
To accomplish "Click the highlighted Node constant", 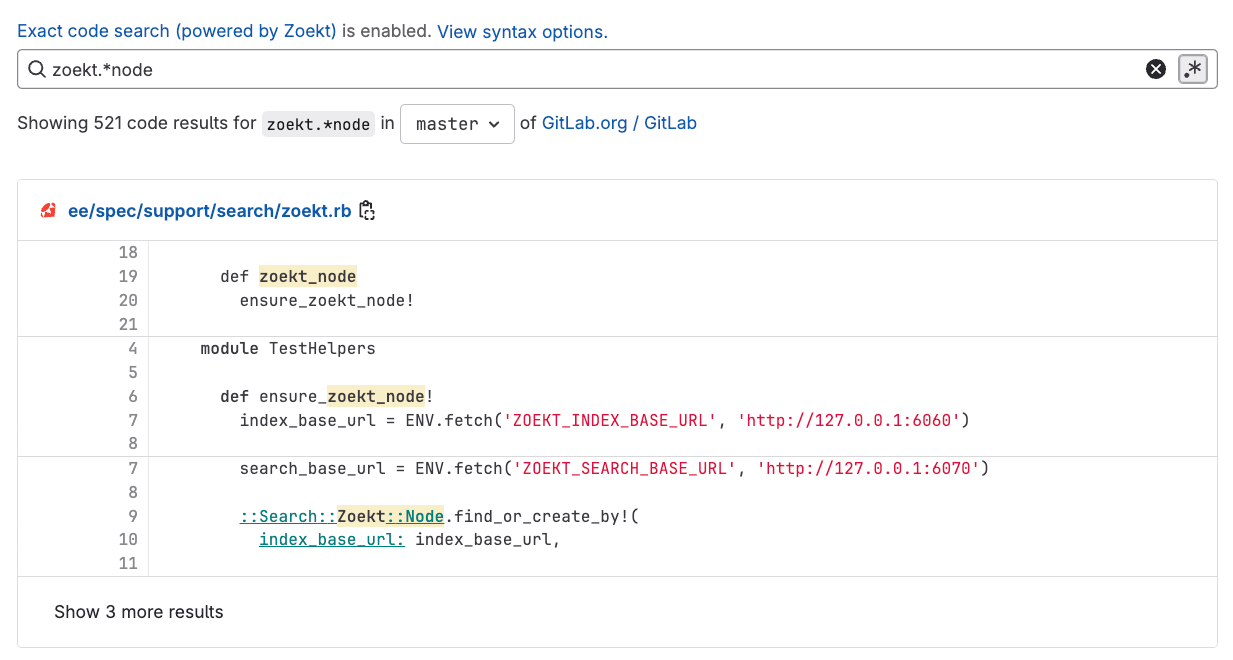I will coord(424,516).
